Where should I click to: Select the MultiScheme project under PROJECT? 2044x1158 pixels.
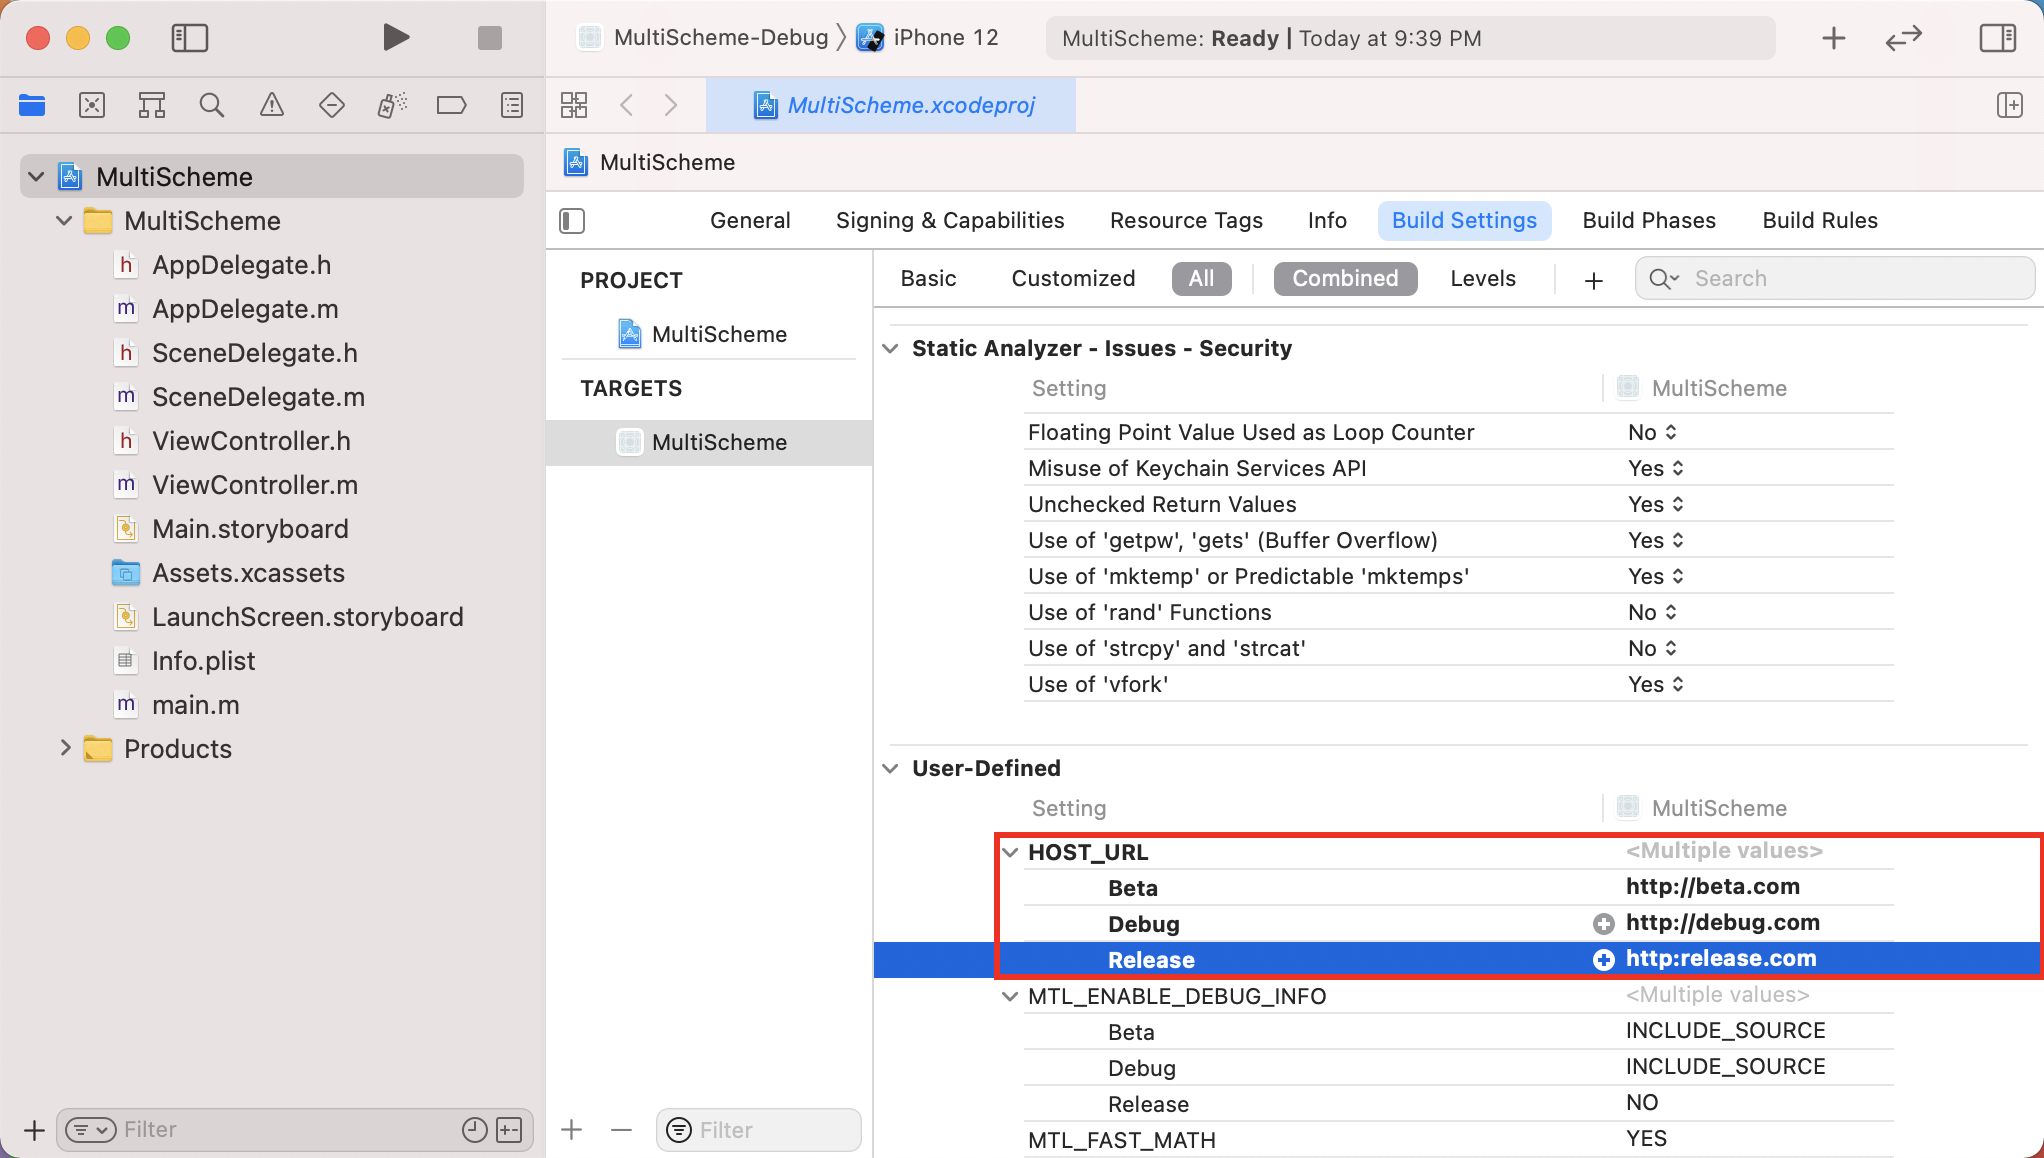[x=718, y=334]
